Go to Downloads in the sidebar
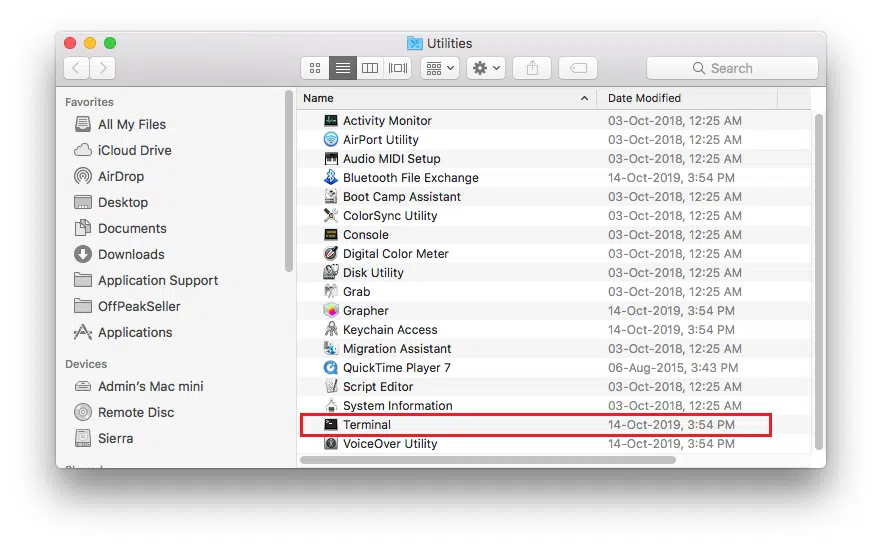The height and width of the screenshot is (548, 882). tap(131, 255)
